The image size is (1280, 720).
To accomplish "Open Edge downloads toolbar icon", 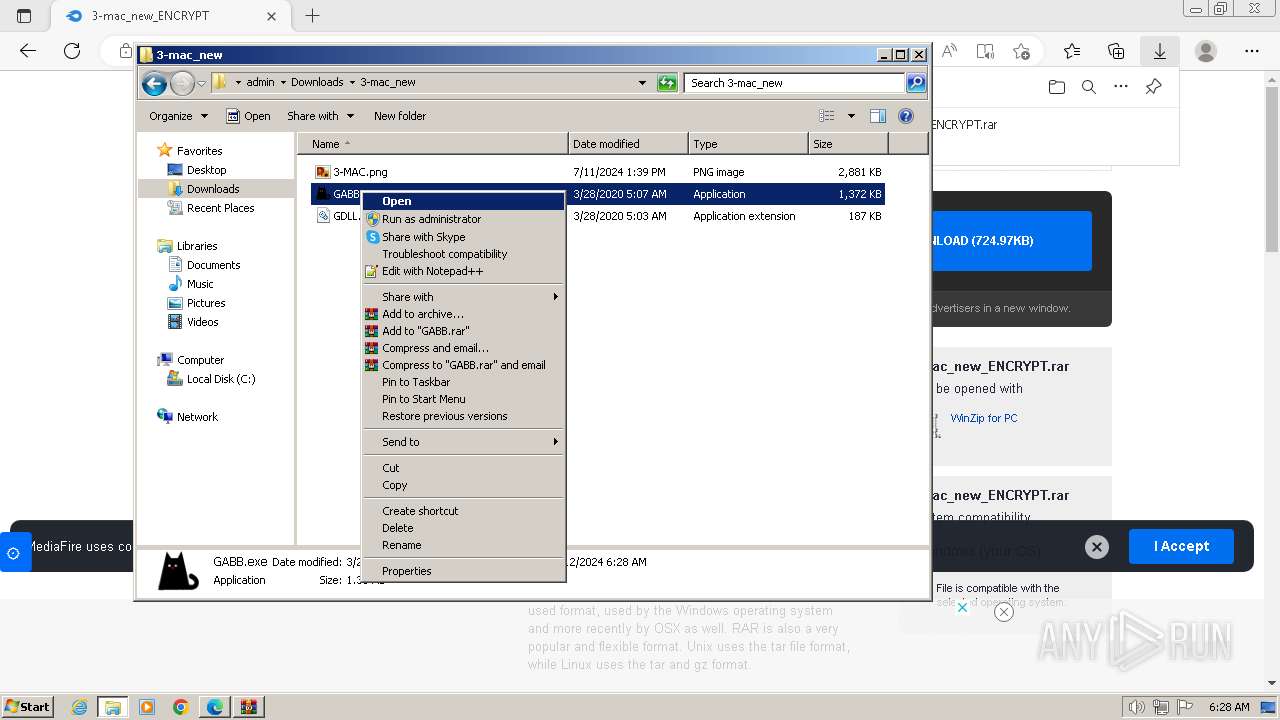I will pyautogui.click(x=1160, y=51).
